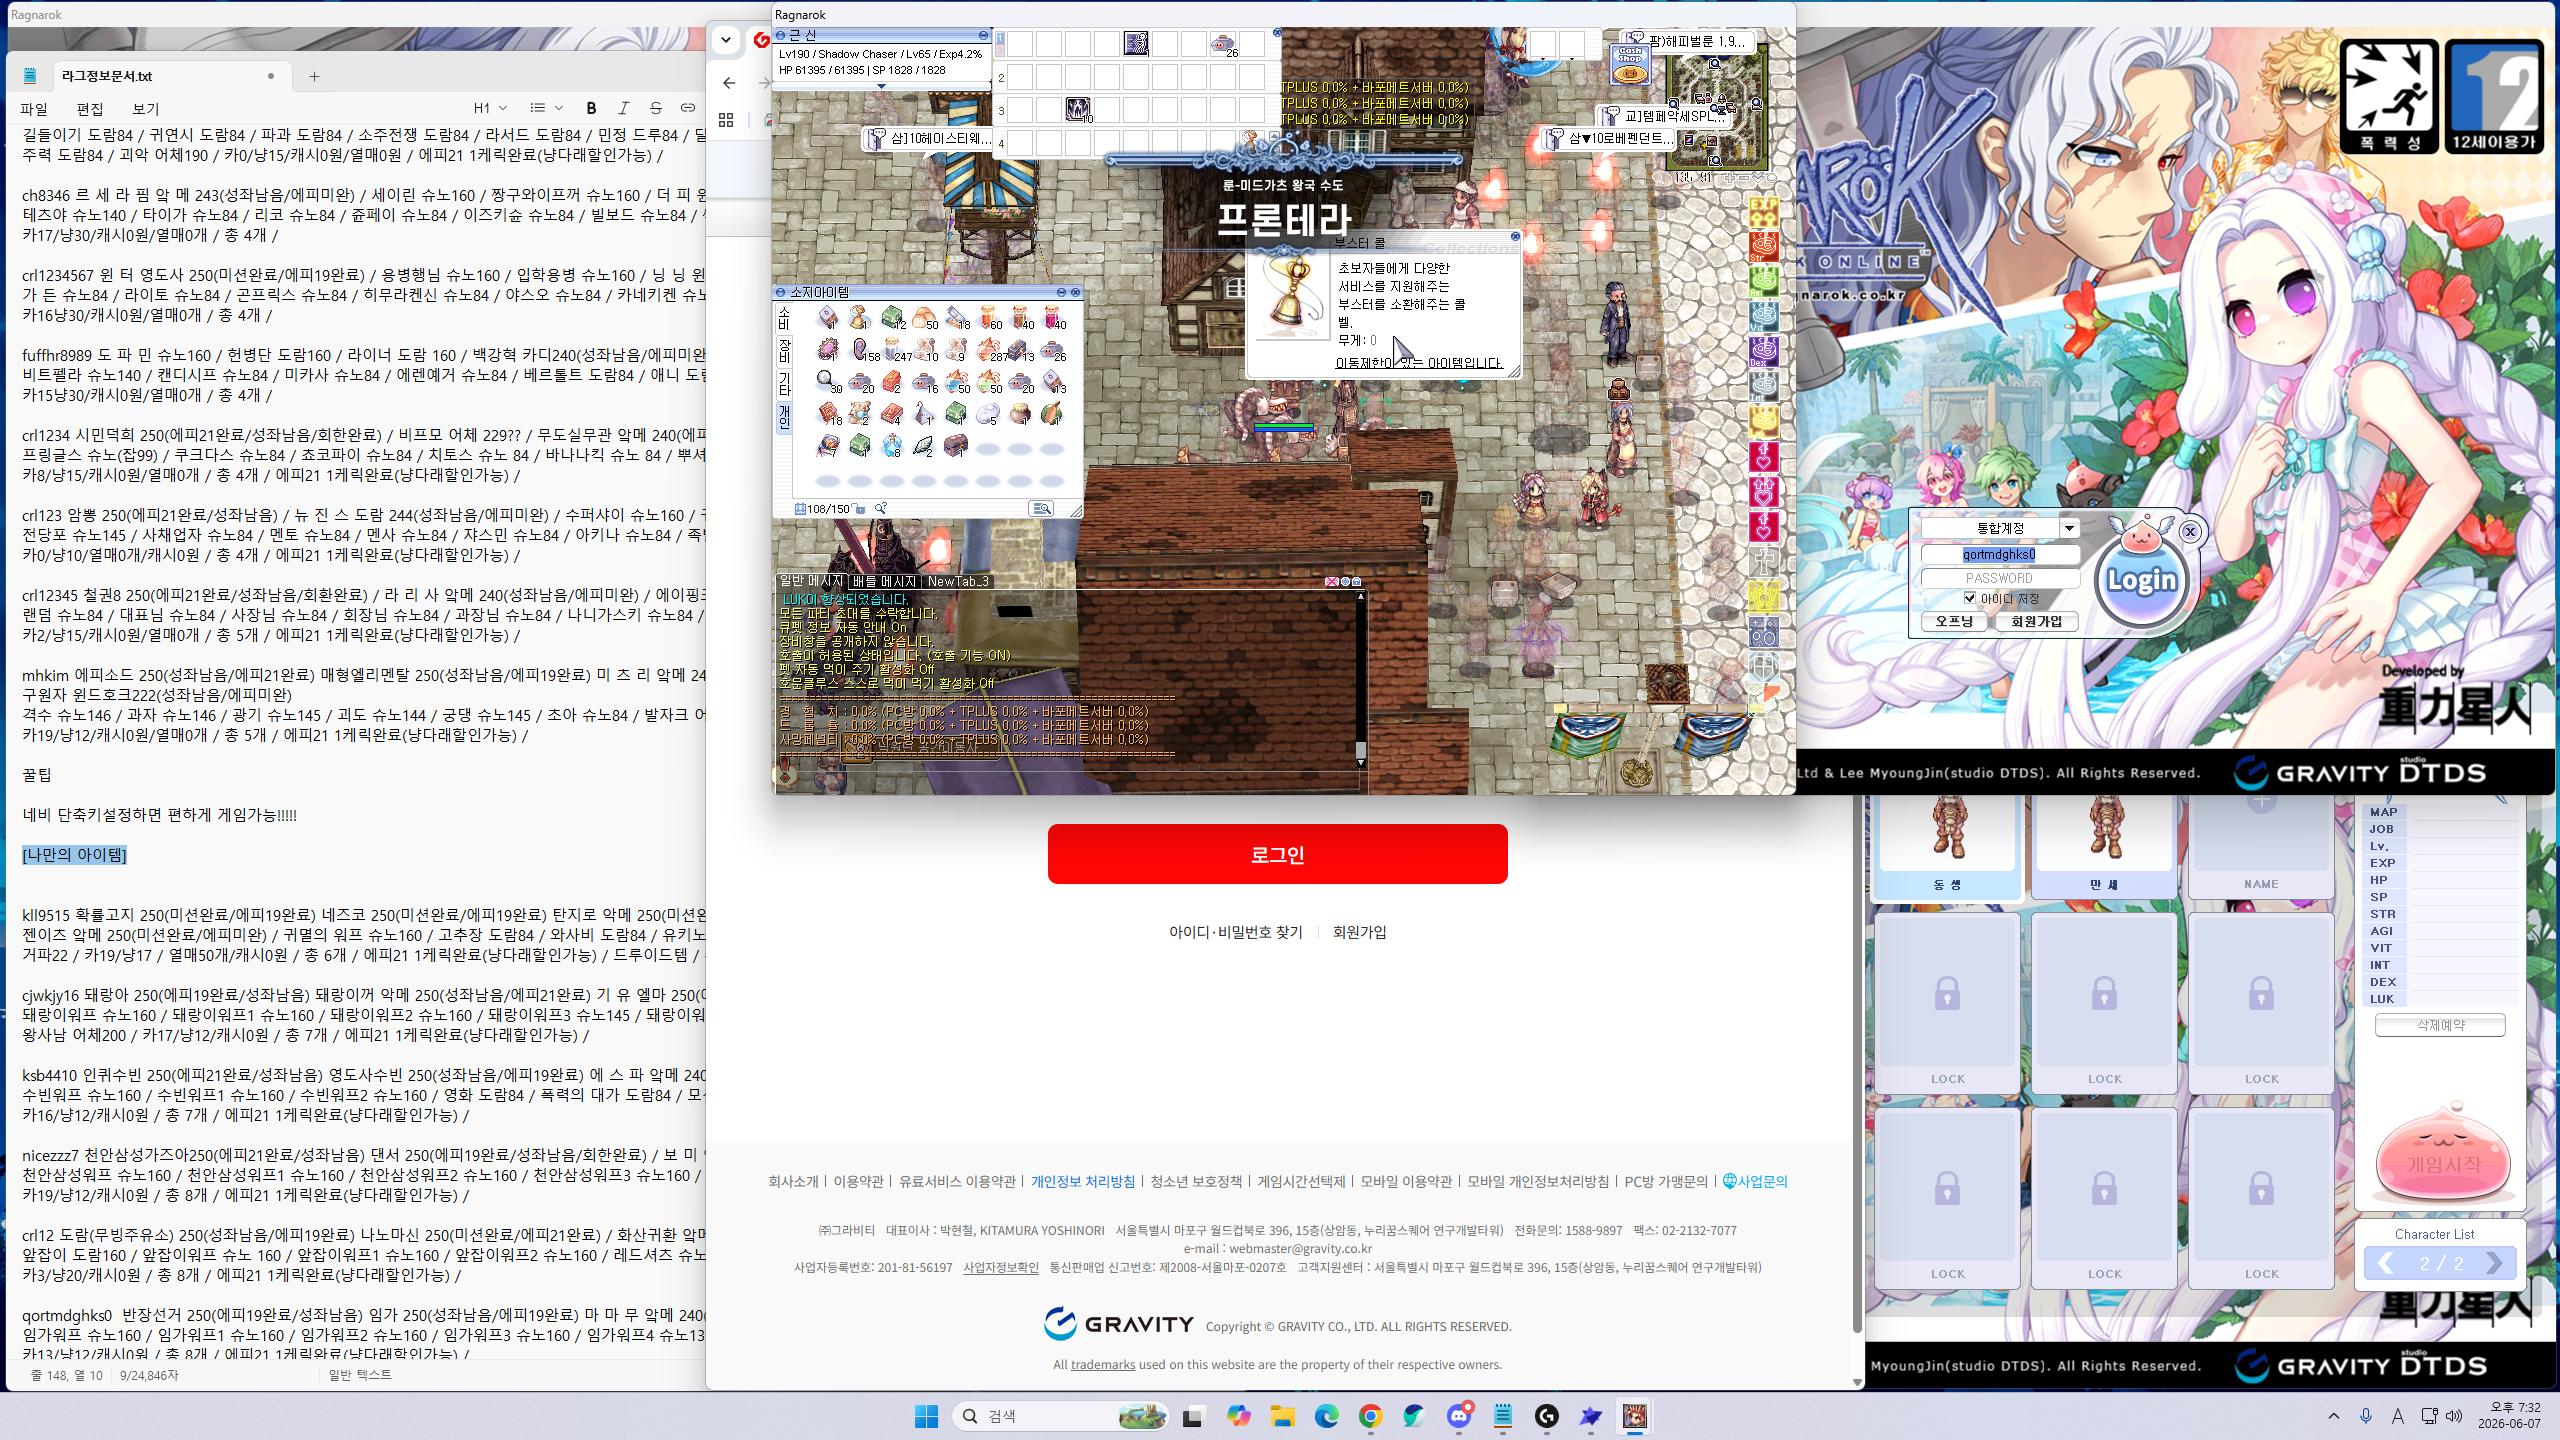Open H1 heading dropdown in Notepad
2560x1440 pixels.
pyautogui.click(x=490, y=108)
